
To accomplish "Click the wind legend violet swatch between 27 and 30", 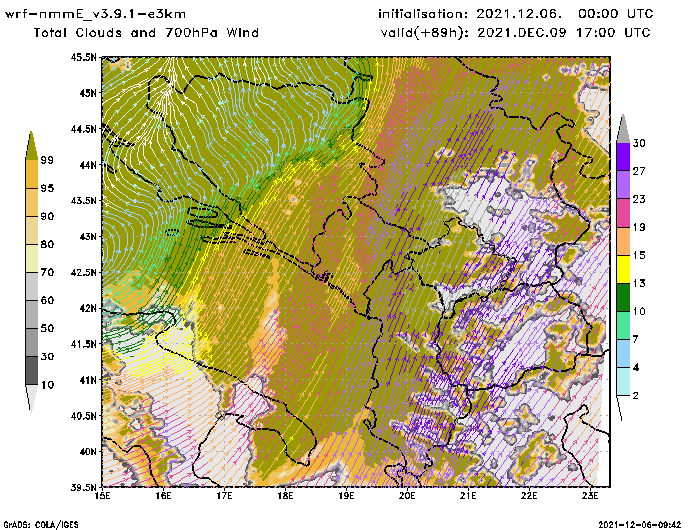I will 623,156.
